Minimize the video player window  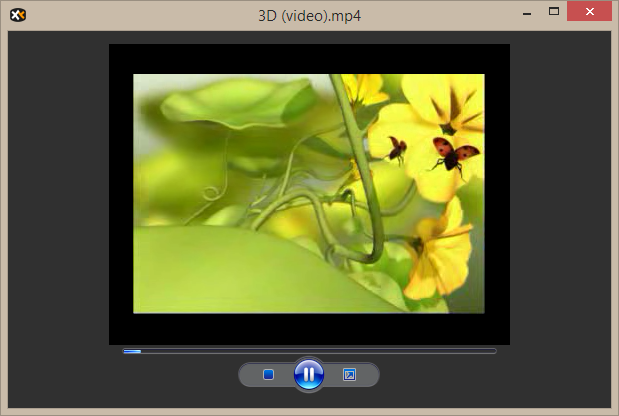[525, 12]
